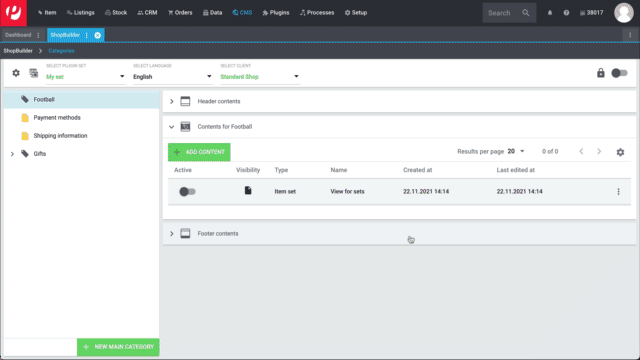The height and width of the screenshot is (360, 640).
Task: Expand the Header contents section
Action: point(171,101)
